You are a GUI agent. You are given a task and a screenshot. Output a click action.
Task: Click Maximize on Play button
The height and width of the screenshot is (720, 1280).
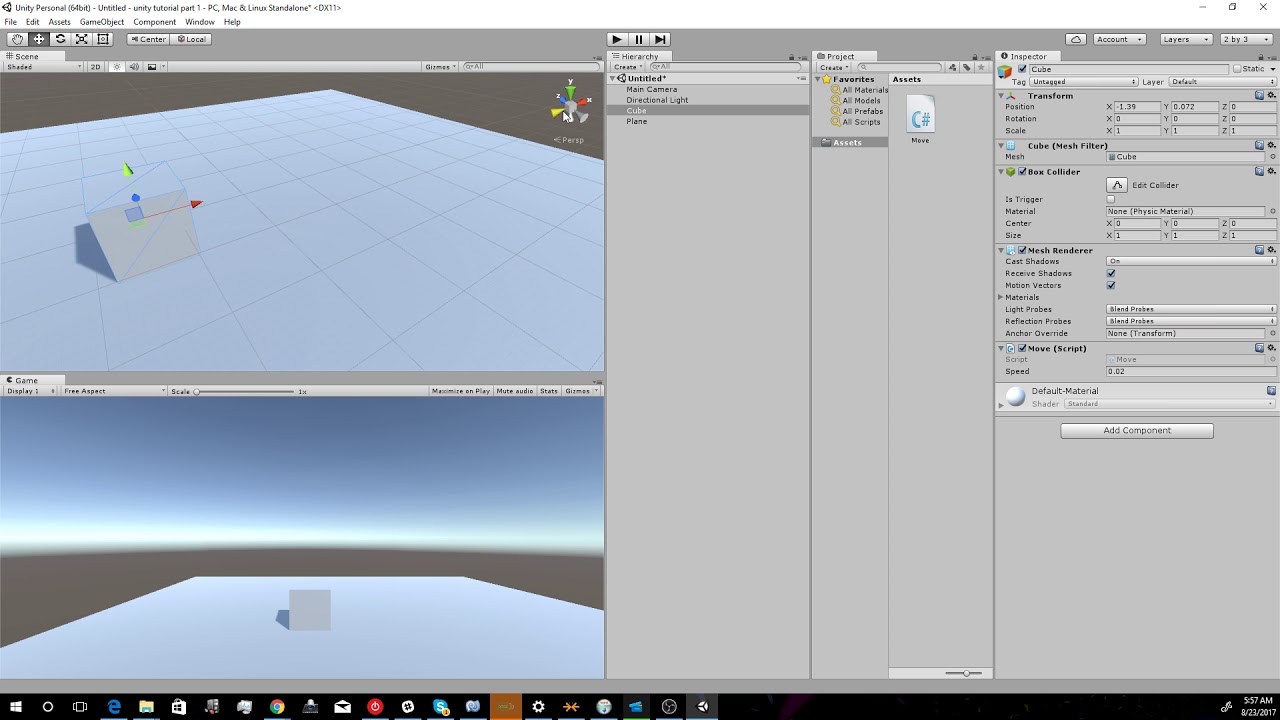[461, 391]
